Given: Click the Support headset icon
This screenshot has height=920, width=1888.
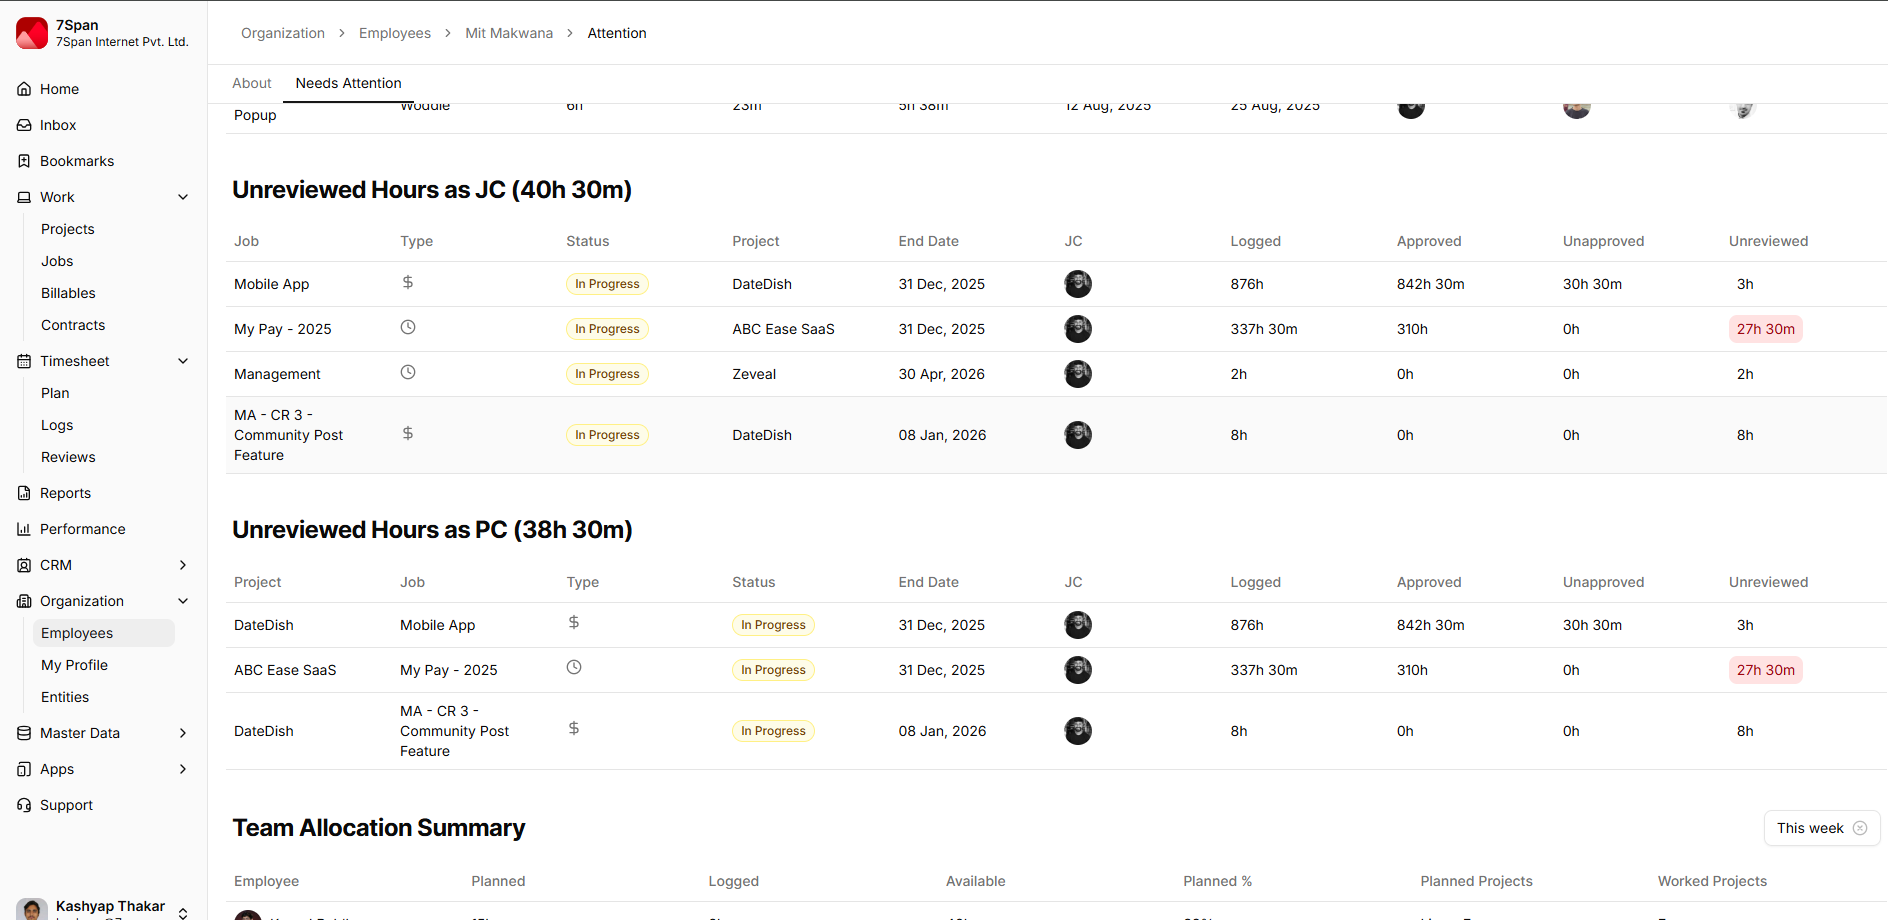Looking at the screenshot, I should (24, 805).
